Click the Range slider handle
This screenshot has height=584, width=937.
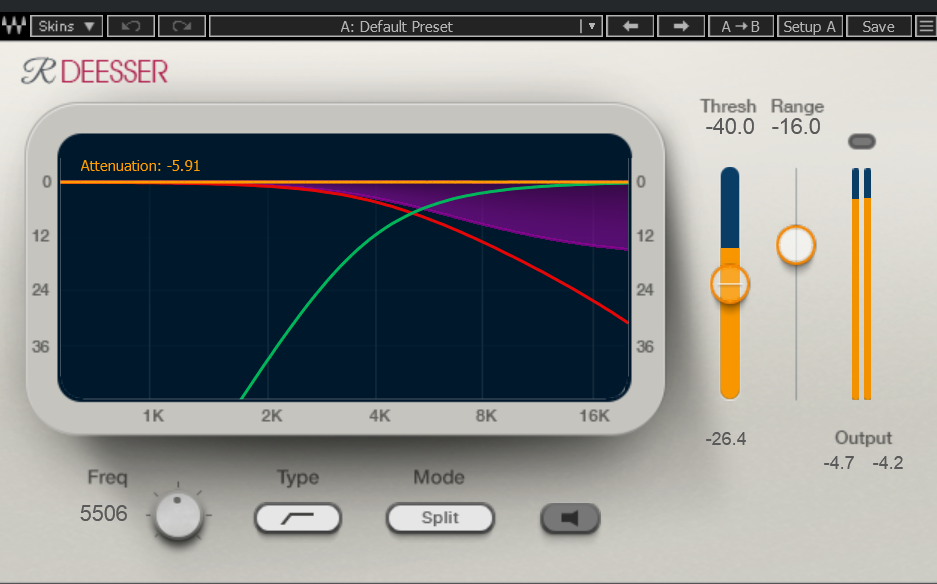pyautogui.click(x=796, y=245)
